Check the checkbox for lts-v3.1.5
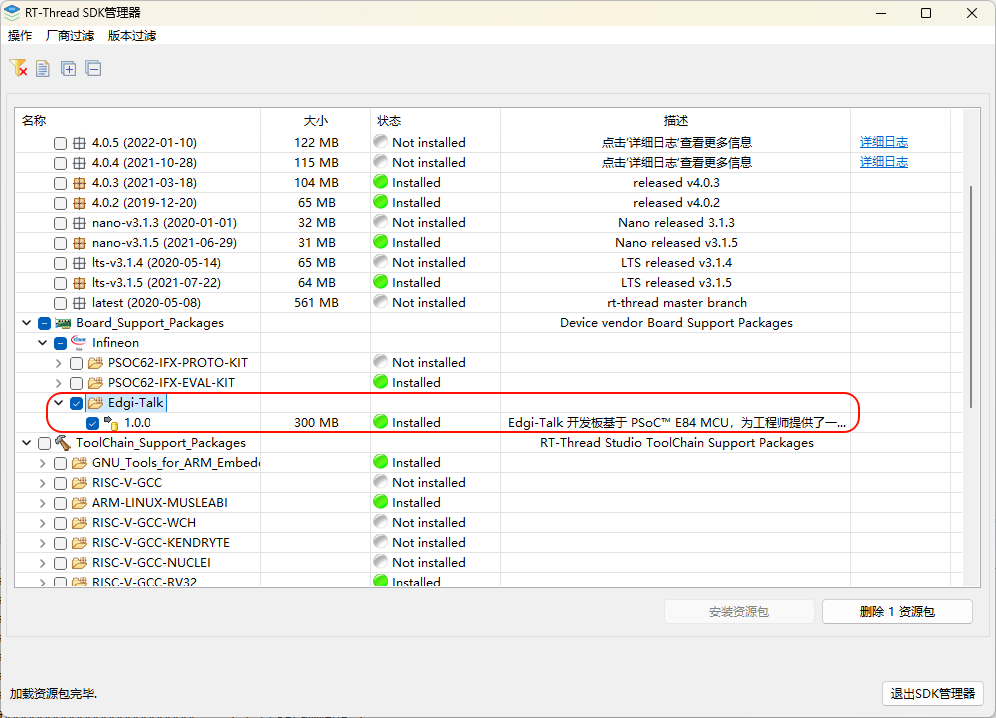Screen dimensions: 996x718 (59, 282)
